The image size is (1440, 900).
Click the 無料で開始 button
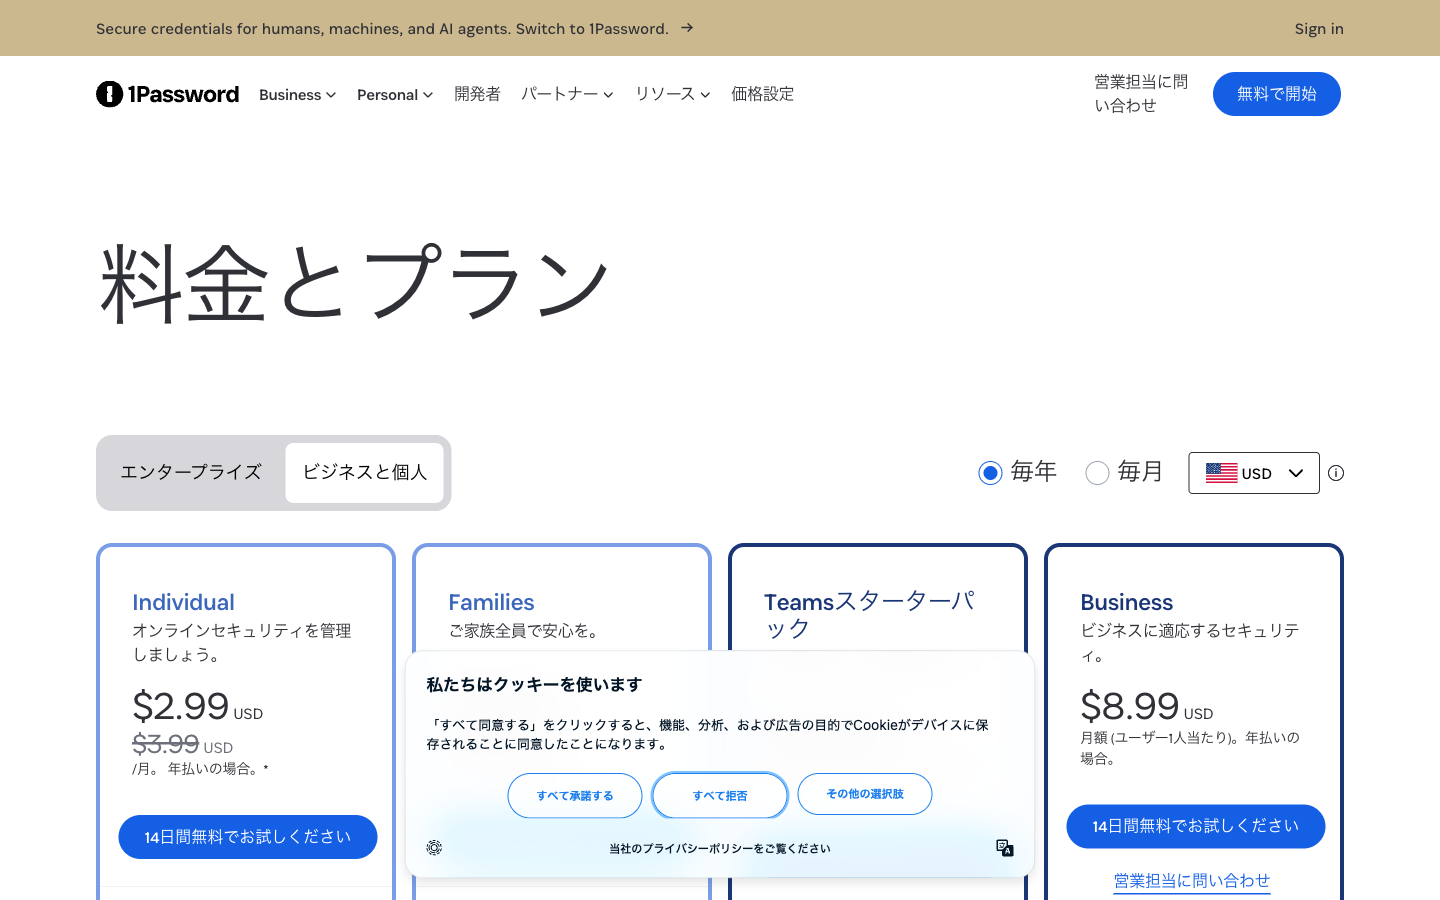point(1277,94)
